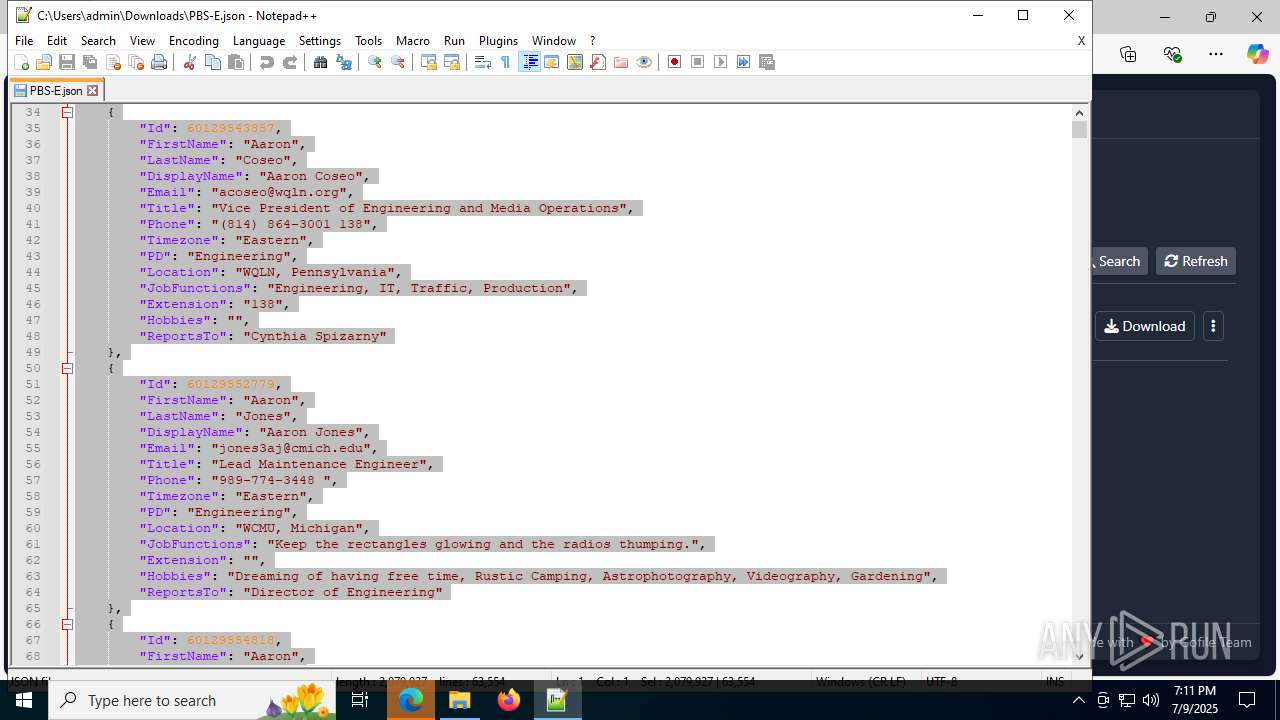Open the Language menu

(259, 40)
